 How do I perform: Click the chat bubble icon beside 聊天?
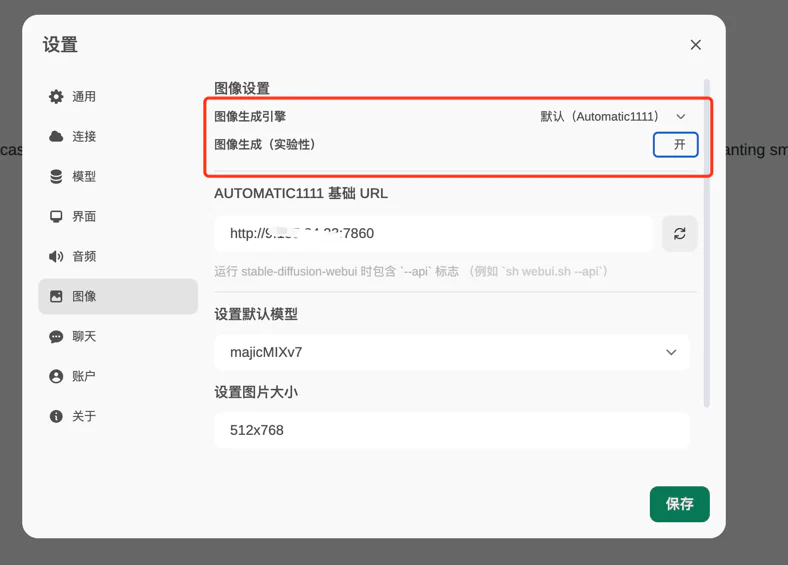(x=56, y=337)
